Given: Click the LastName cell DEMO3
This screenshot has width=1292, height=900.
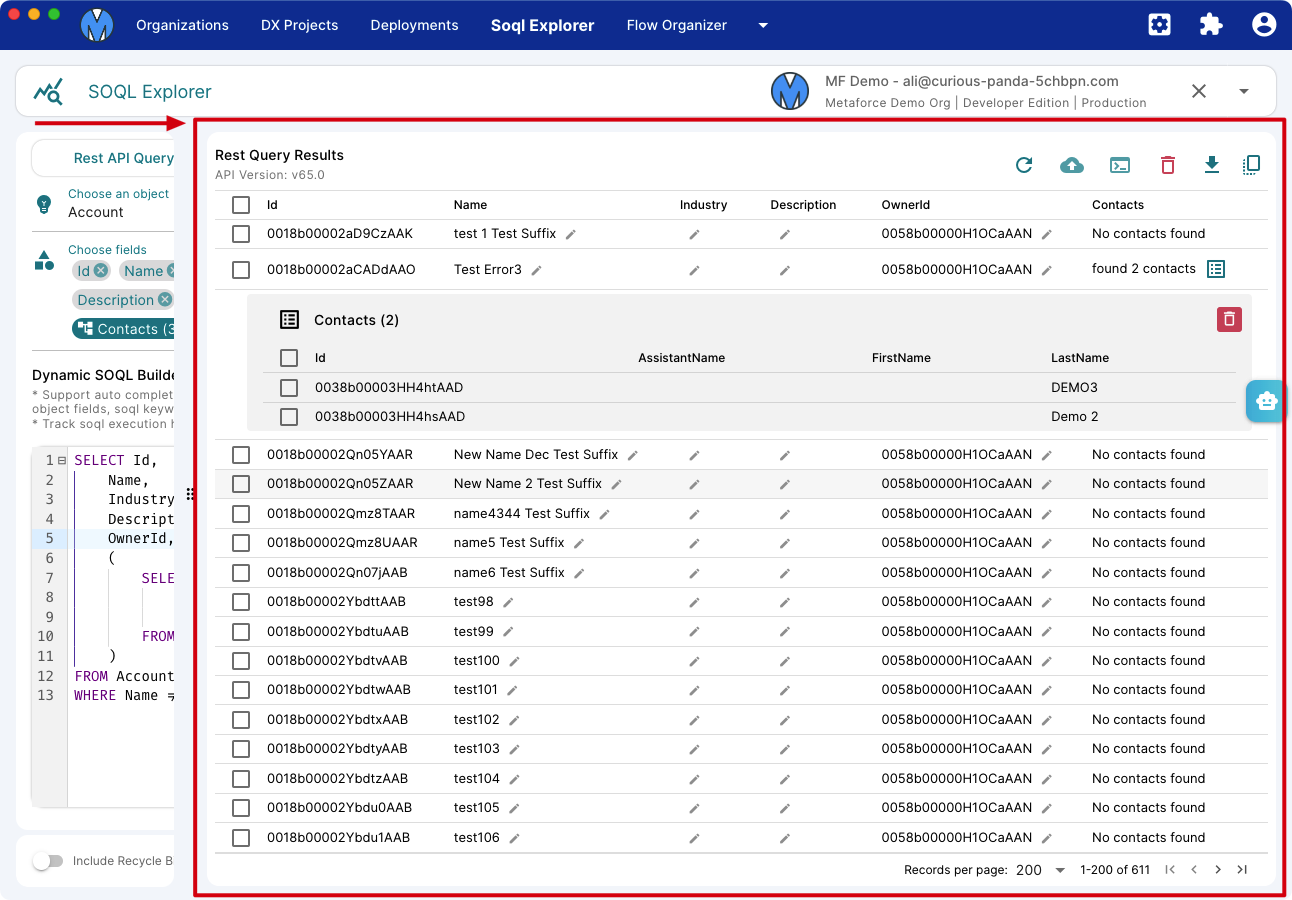Looking at the screenshot, I should coord(1074,388).
